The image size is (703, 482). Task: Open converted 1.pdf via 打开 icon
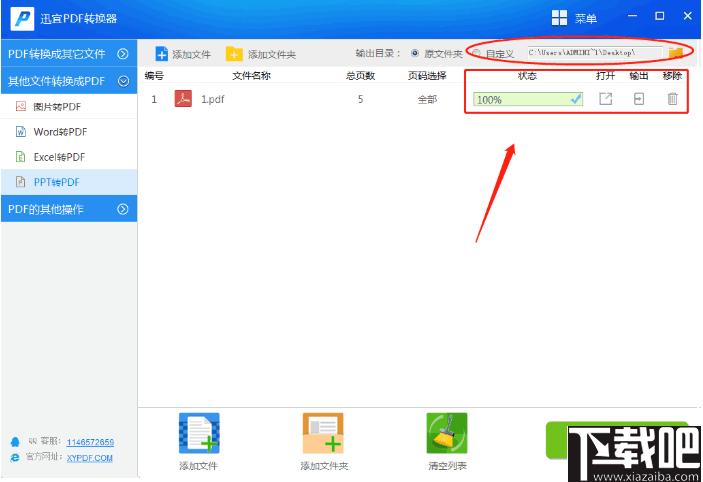click(605, 99)
